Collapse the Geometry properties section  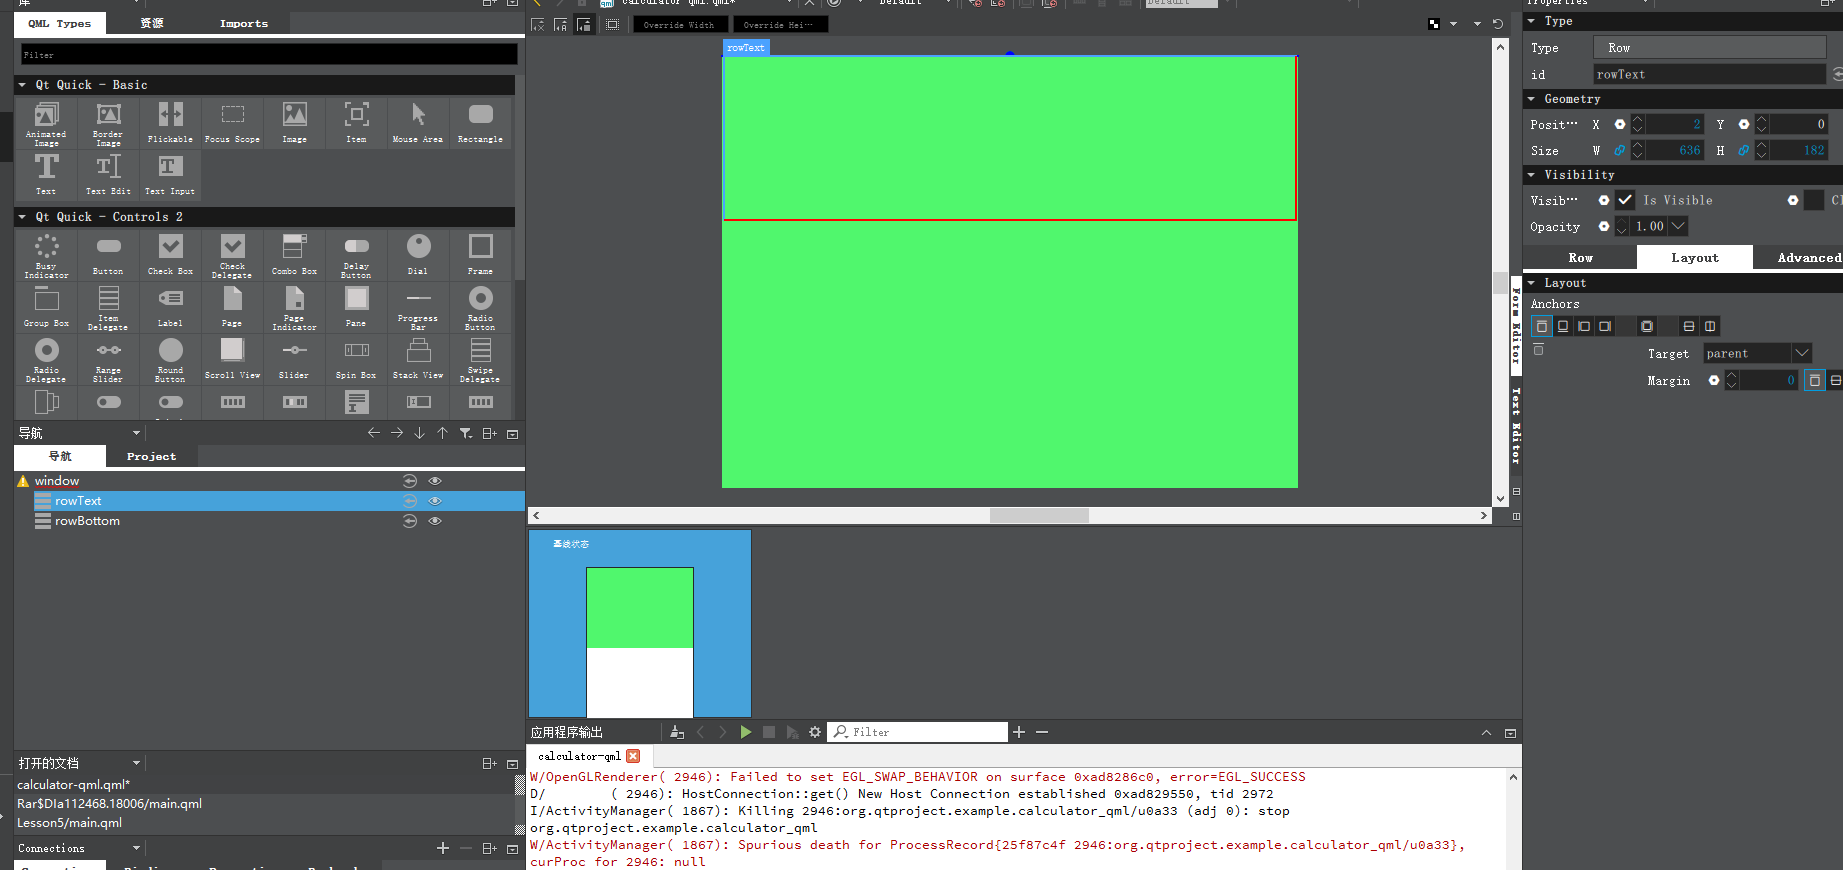click(x=1531, y=99)
